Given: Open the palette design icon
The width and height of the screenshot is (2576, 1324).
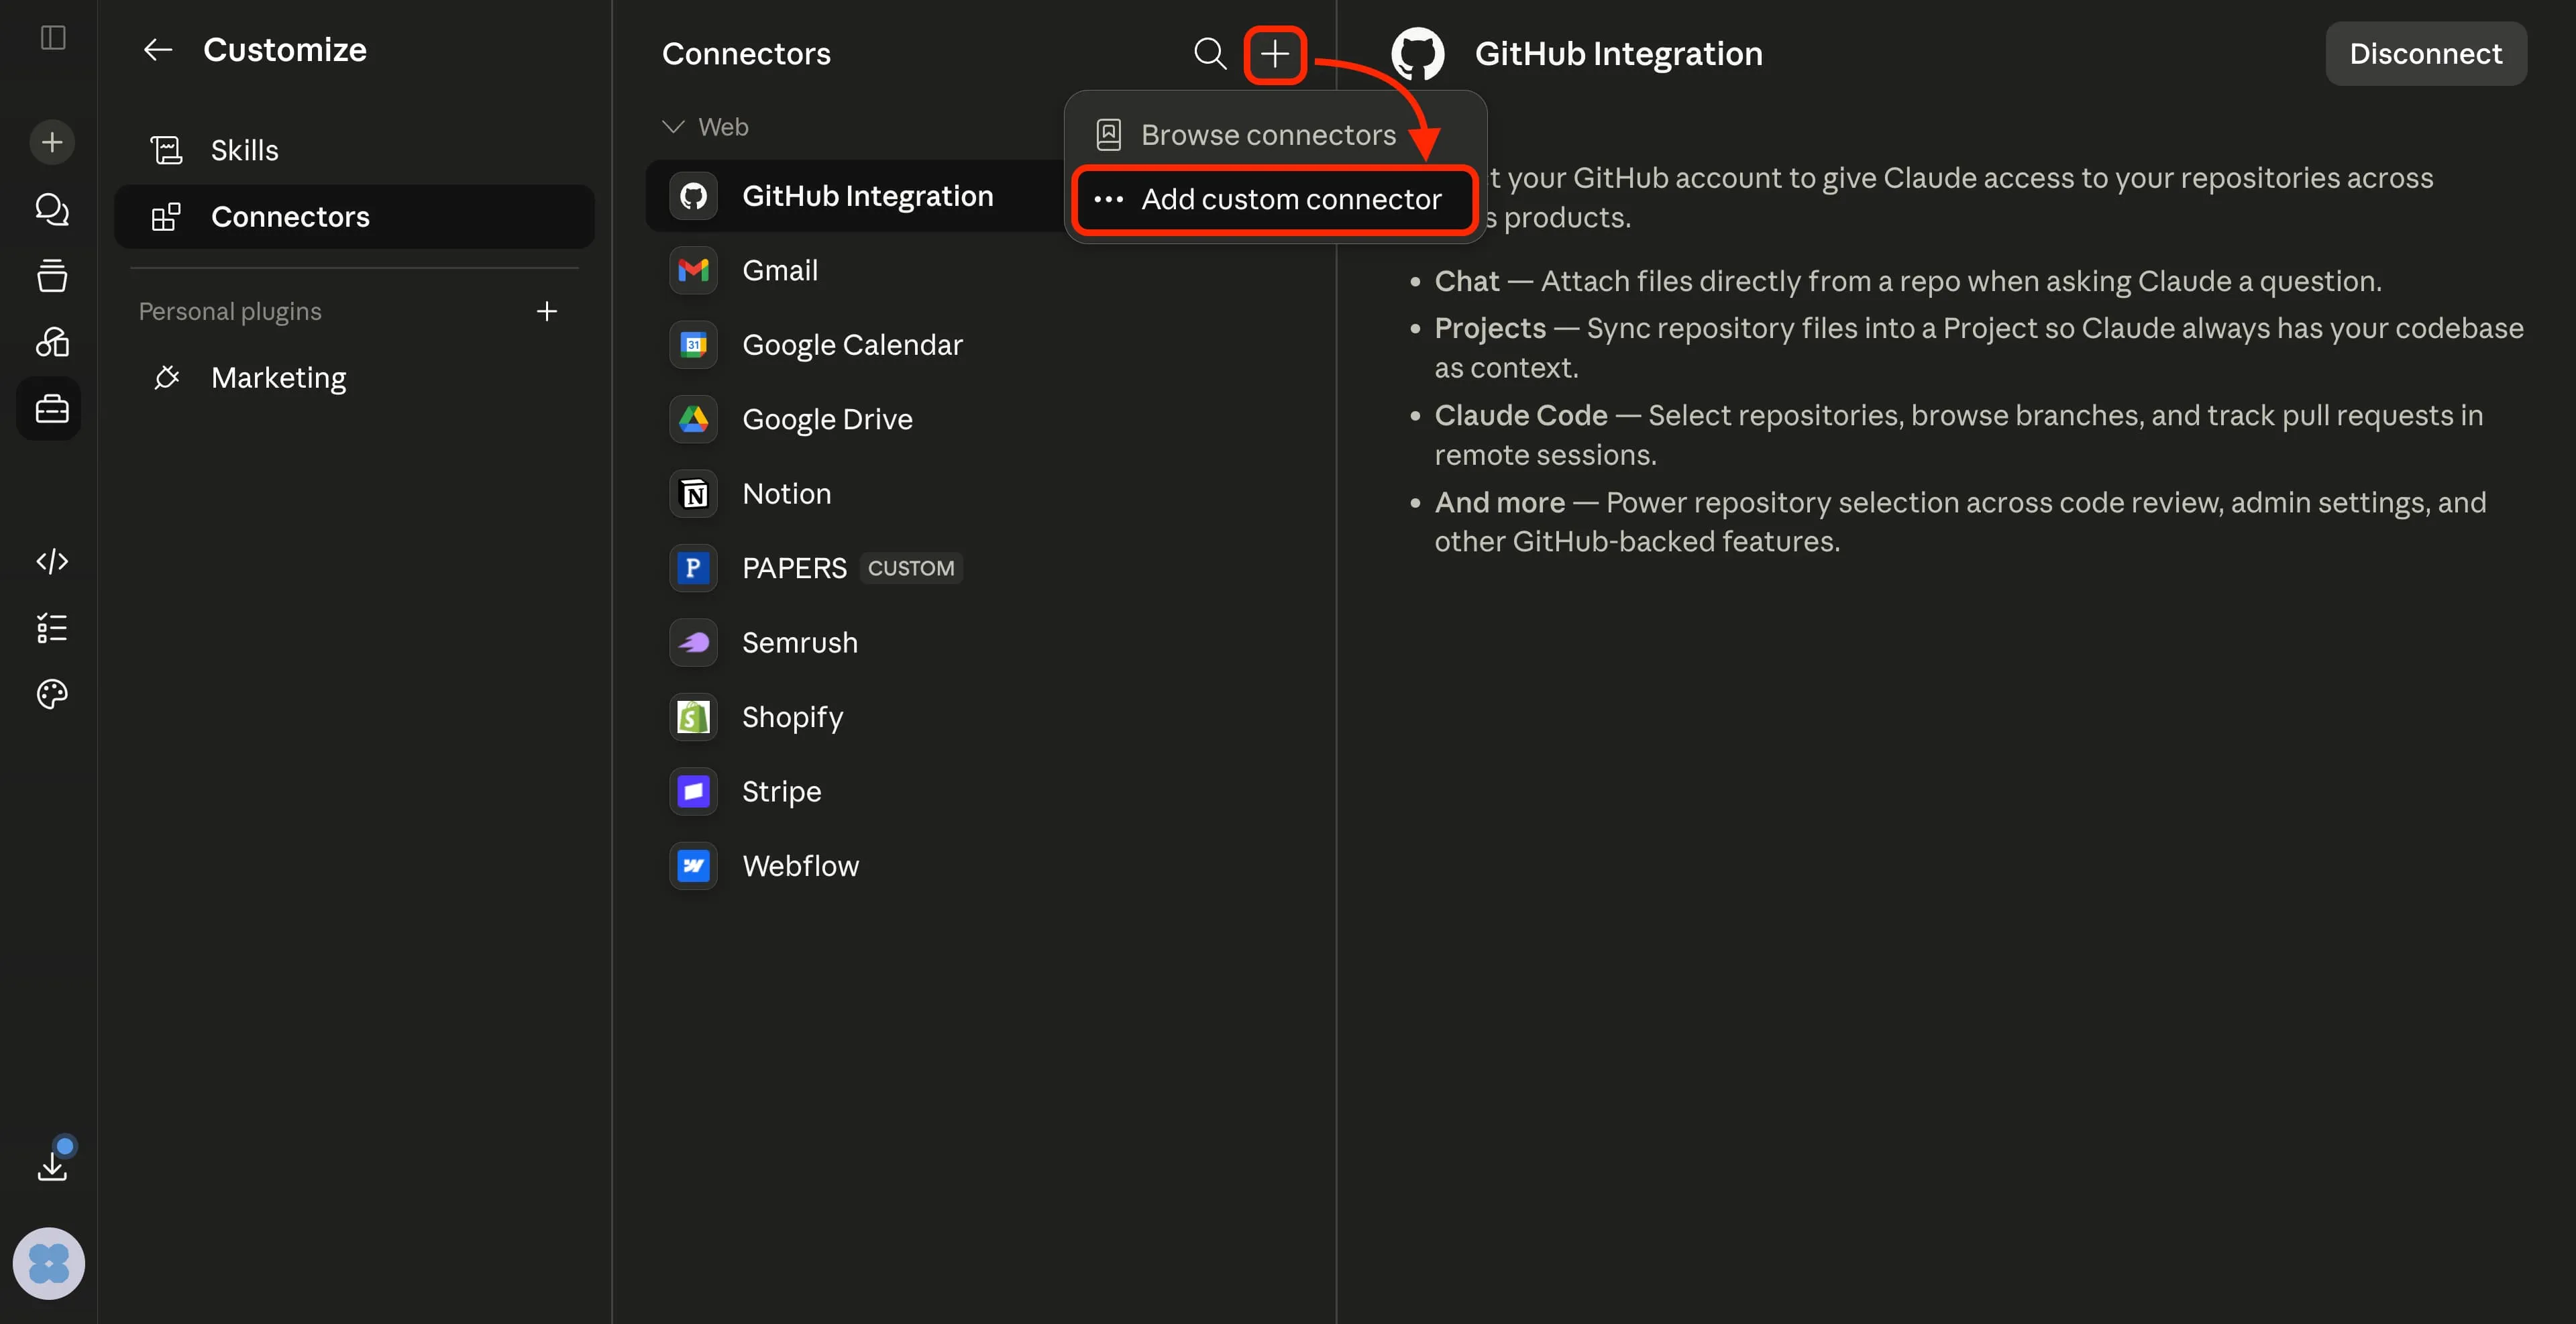Looking at the screenshot, I should click(52, 694).
